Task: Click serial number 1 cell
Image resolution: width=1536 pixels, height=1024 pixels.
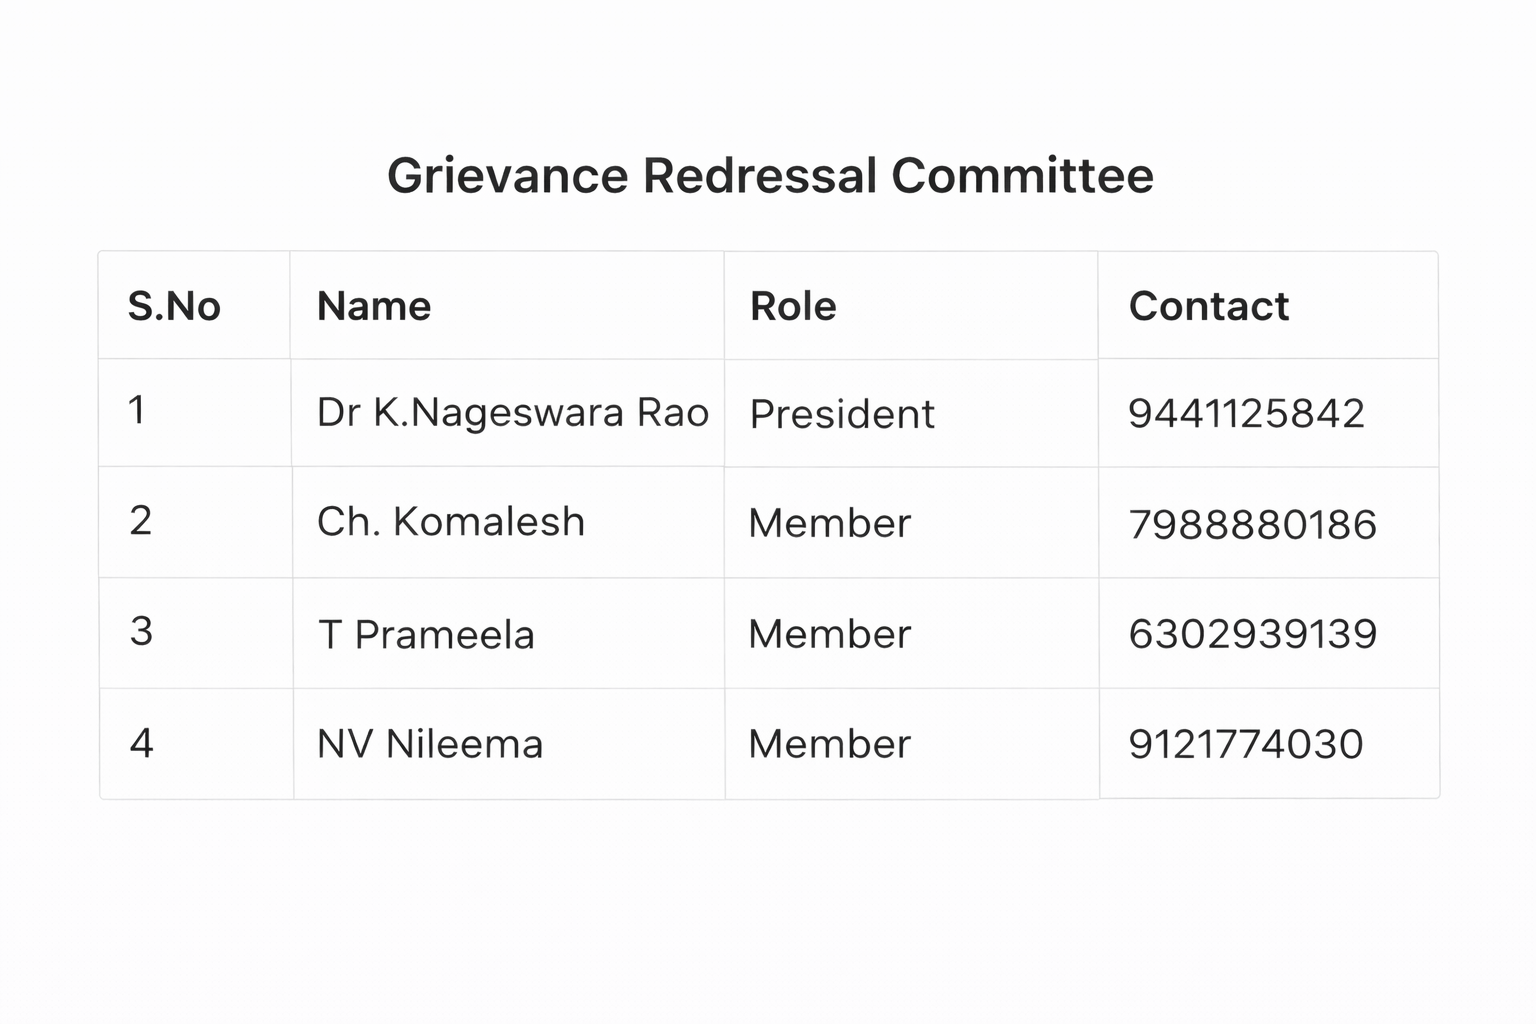Action: point(137,410)
